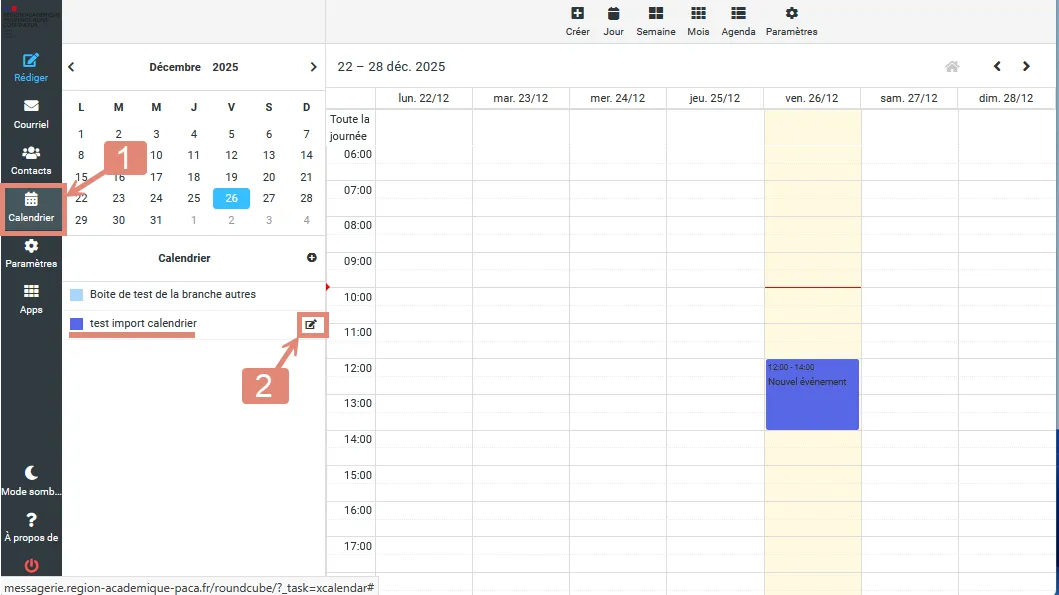Screen dimensions: 1059x595
Task: Go to previous month in mini calendar
Action: 71,67
